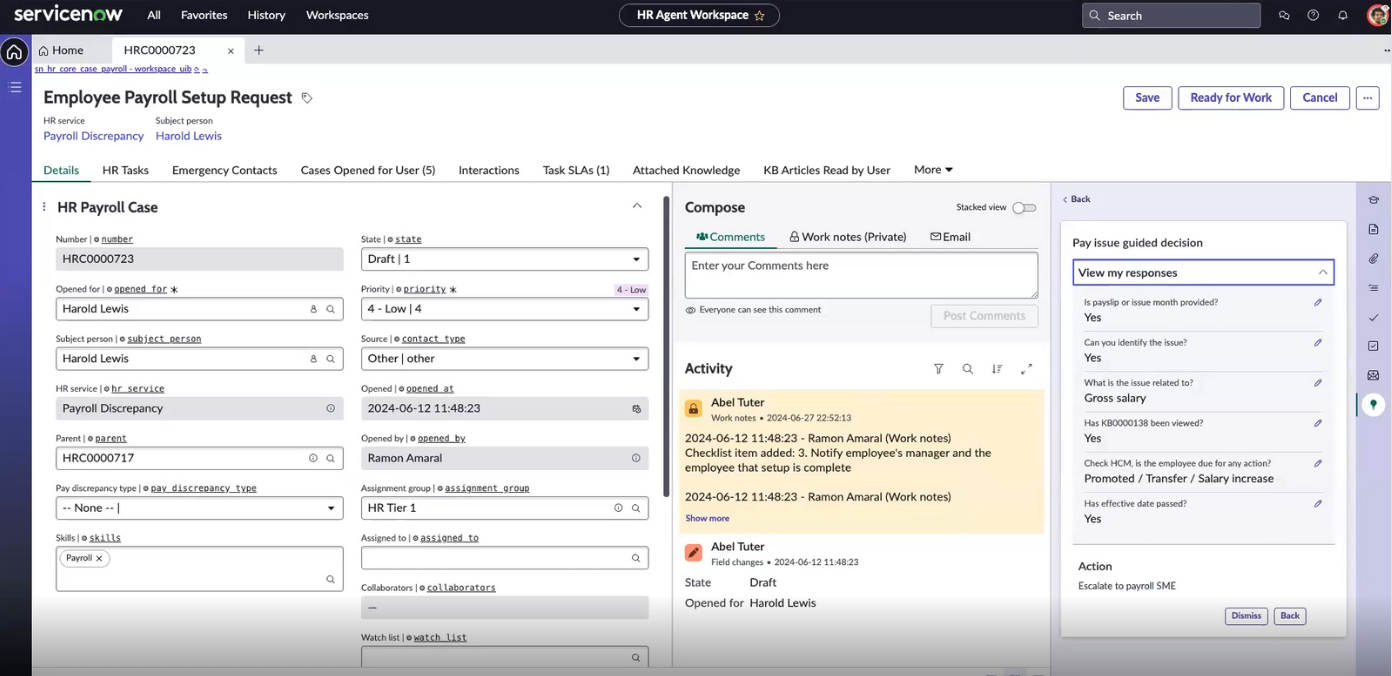Open the graduation cap icon in right sidebar

click(1374, 200)
